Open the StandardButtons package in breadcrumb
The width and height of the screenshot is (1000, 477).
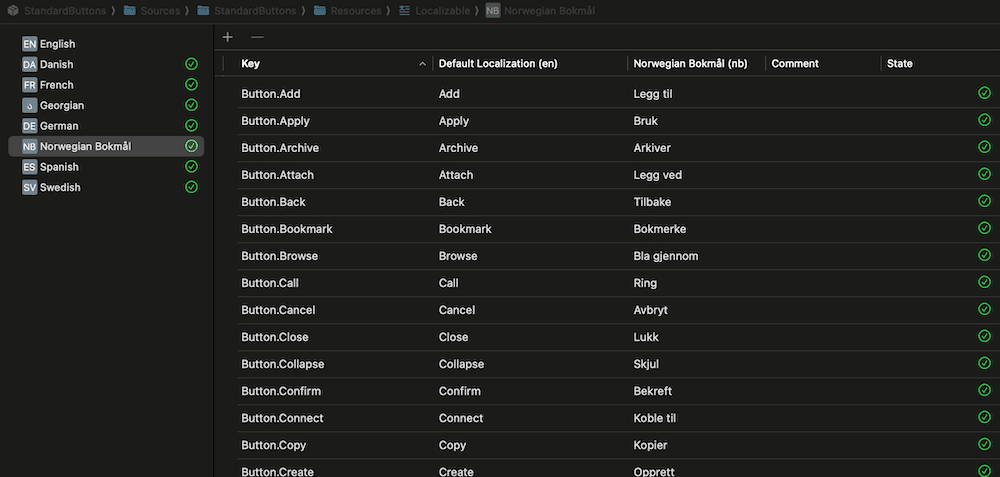pyautogui.click(x=65, y=11)
